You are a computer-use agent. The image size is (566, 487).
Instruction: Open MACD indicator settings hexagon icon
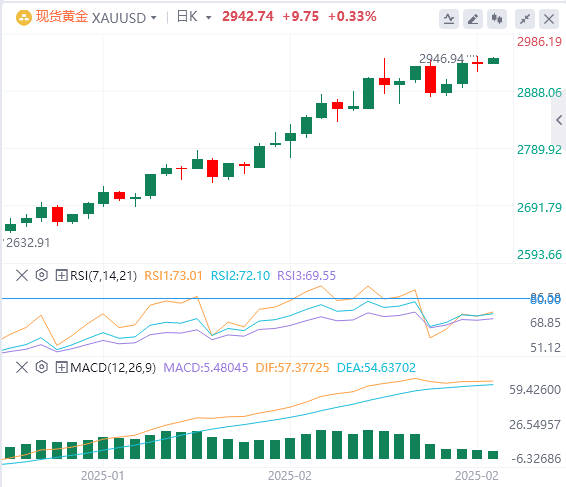42,368
